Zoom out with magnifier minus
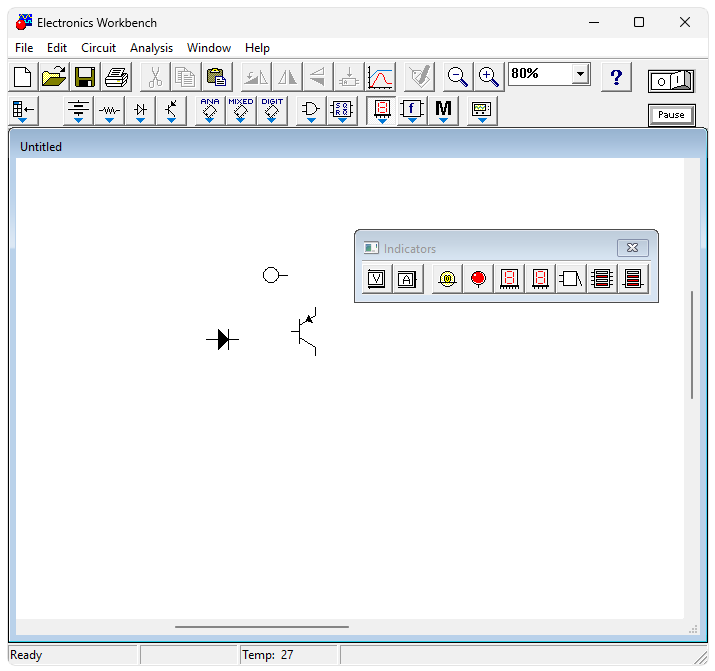 458,77
